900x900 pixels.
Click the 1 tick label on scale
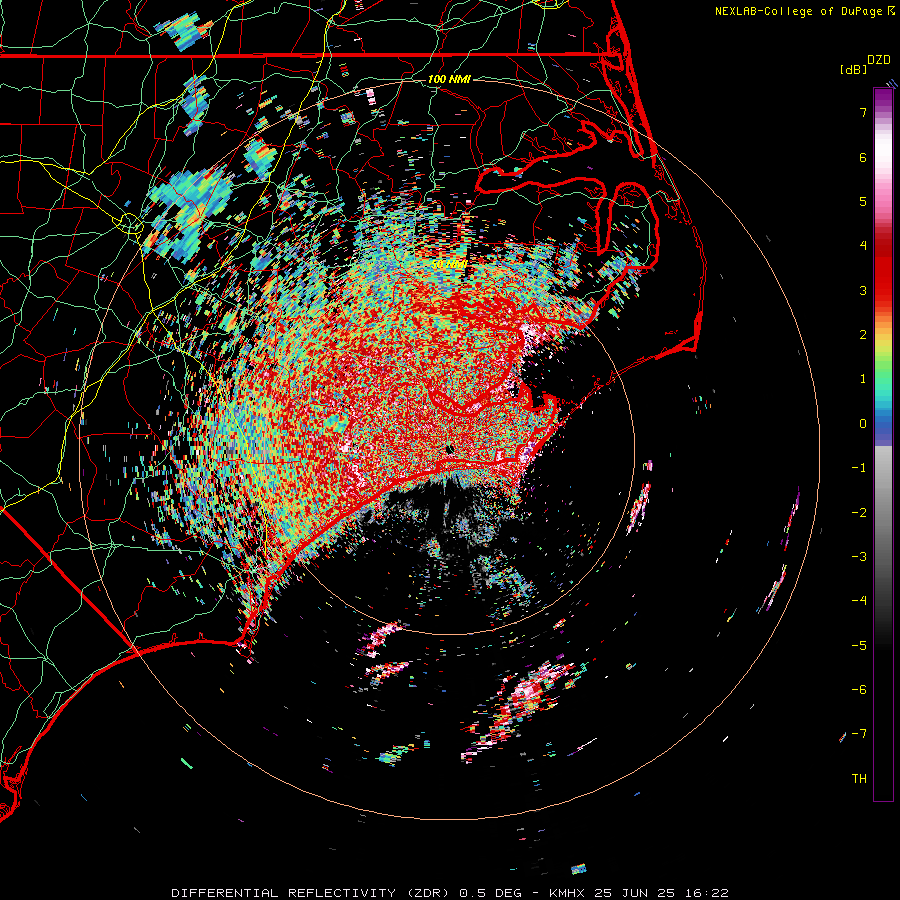(x=863, y=379)
